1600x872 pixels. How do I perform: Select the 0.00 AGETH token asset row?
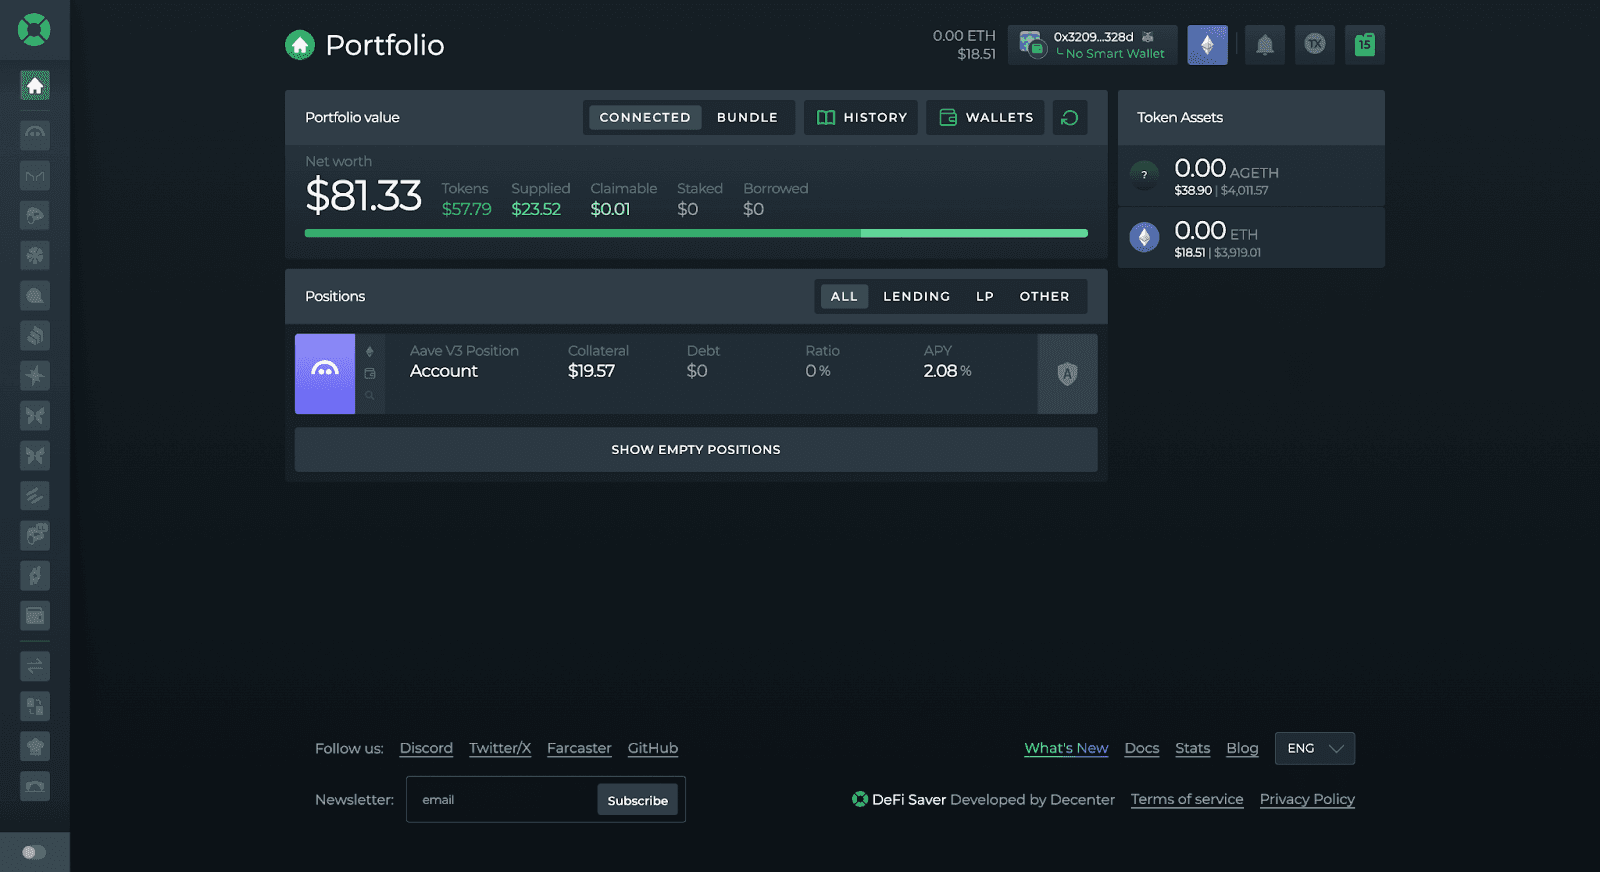coord(1251,176)
